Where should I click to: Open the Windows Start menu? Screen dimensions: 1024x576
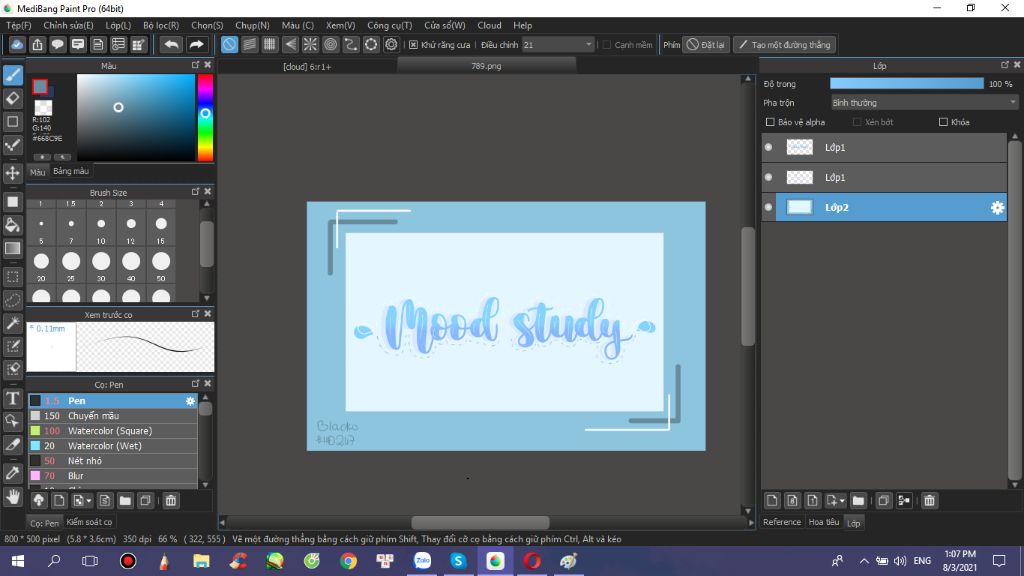[x=18, y=561]
